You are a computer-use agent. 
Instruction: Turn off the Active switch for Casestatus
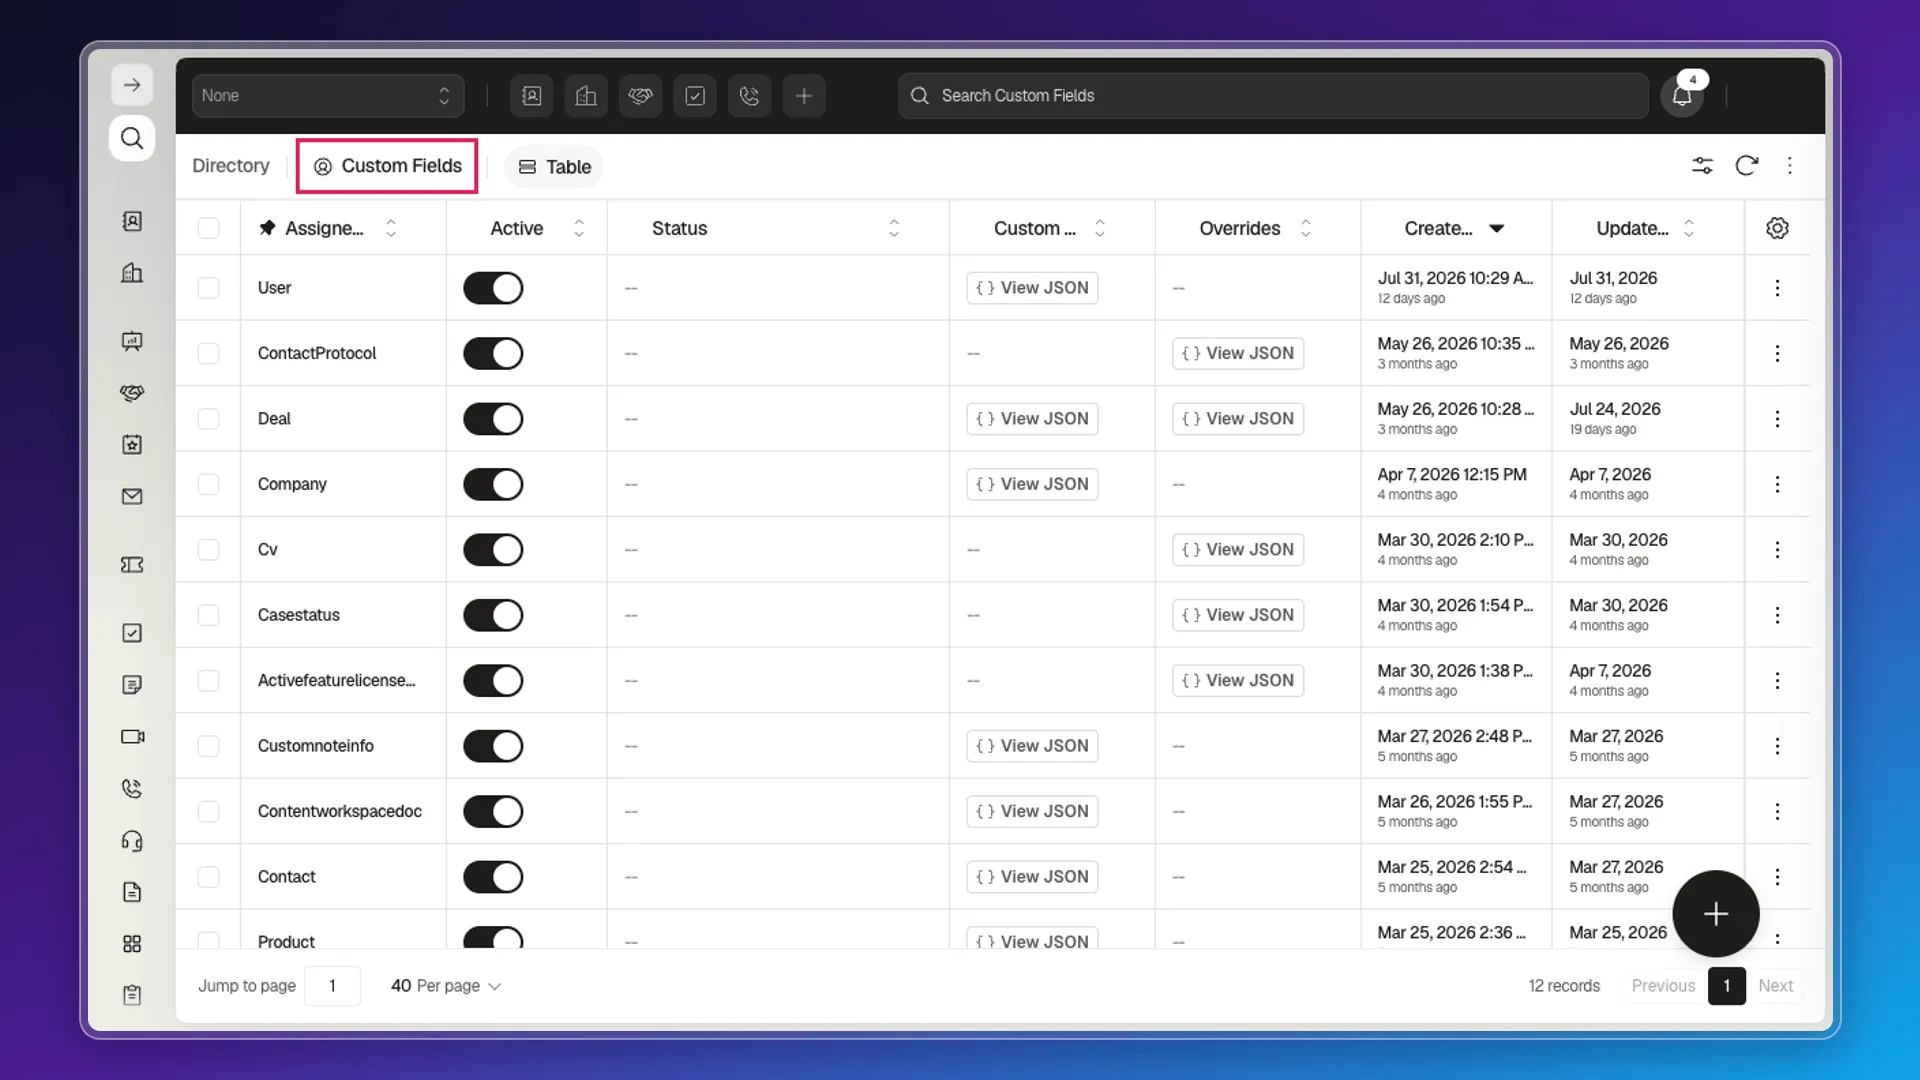(493, 615)
